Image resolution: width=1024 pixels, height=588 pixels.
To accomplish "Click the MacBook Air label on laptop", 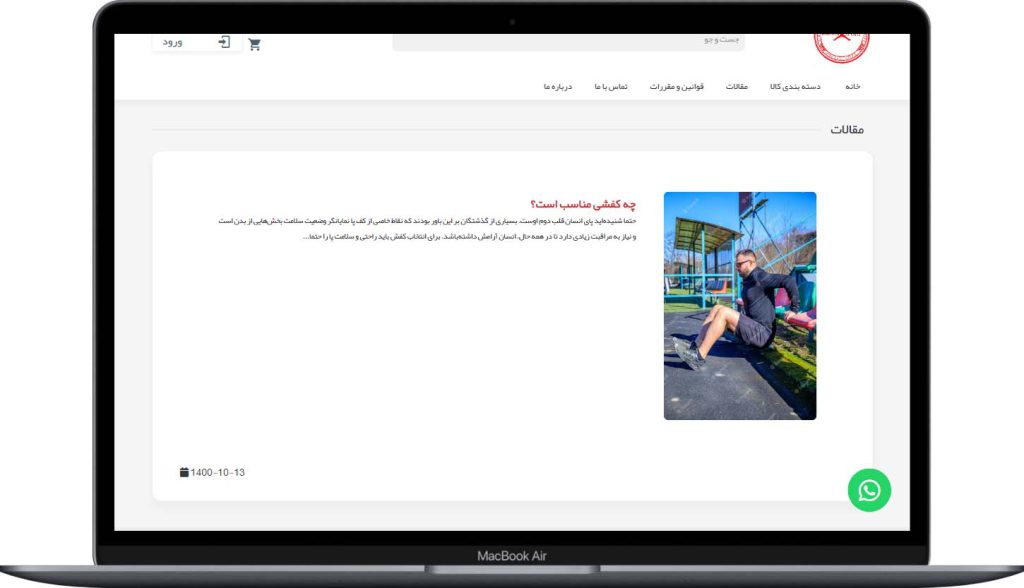I will pyautogui.click(x=512, y=556).
